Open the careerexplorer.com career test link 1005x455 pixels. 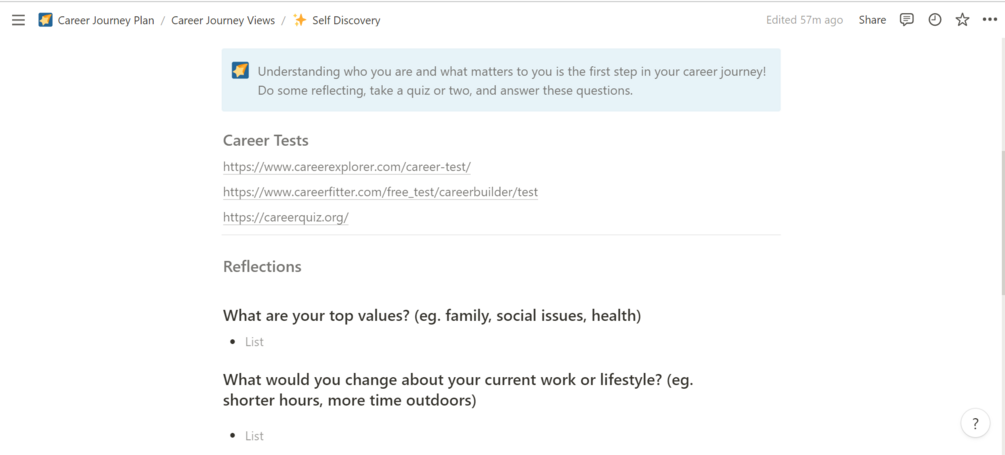(x=347, y=167)
